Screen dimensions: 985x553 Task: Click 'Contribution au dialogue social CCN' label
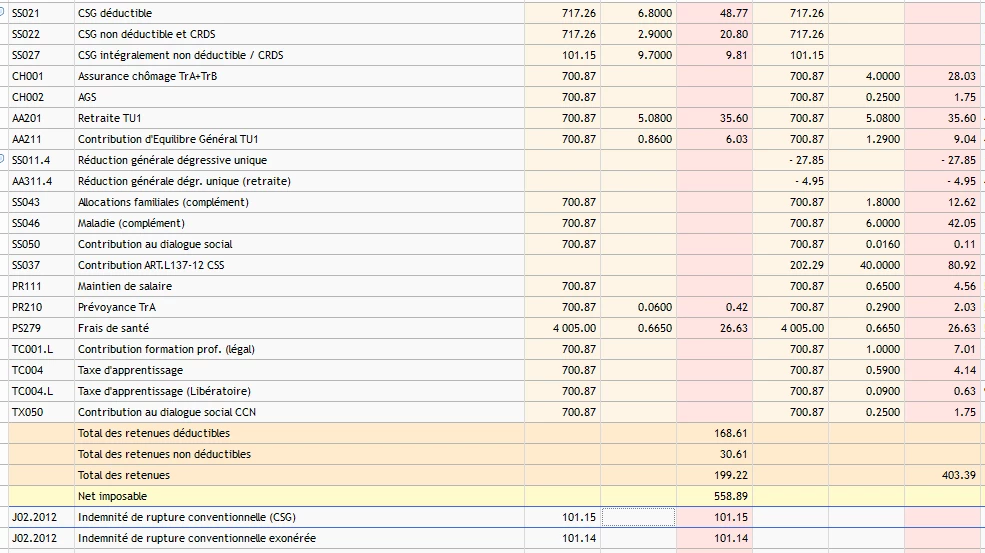click(x=166, y=412)
